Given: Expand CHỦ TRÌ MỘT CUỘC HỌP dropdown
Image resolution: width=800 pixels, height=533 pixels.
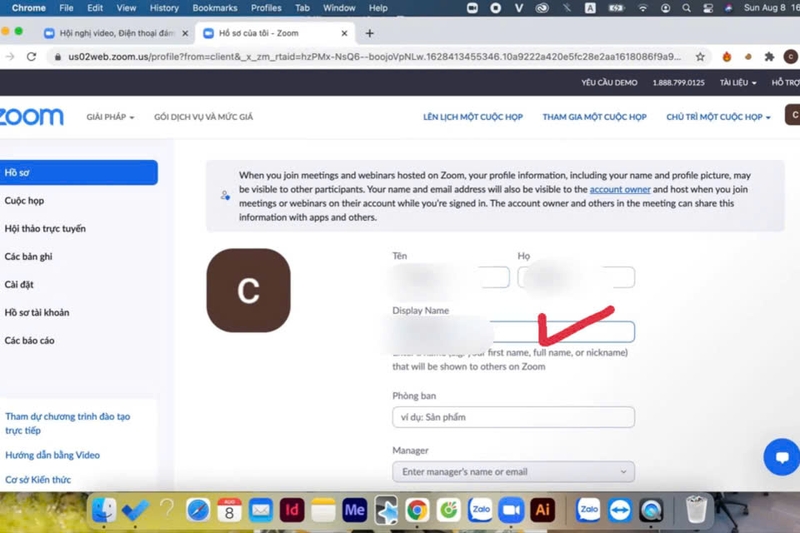Looking at the screenshot, I should 718,117.
